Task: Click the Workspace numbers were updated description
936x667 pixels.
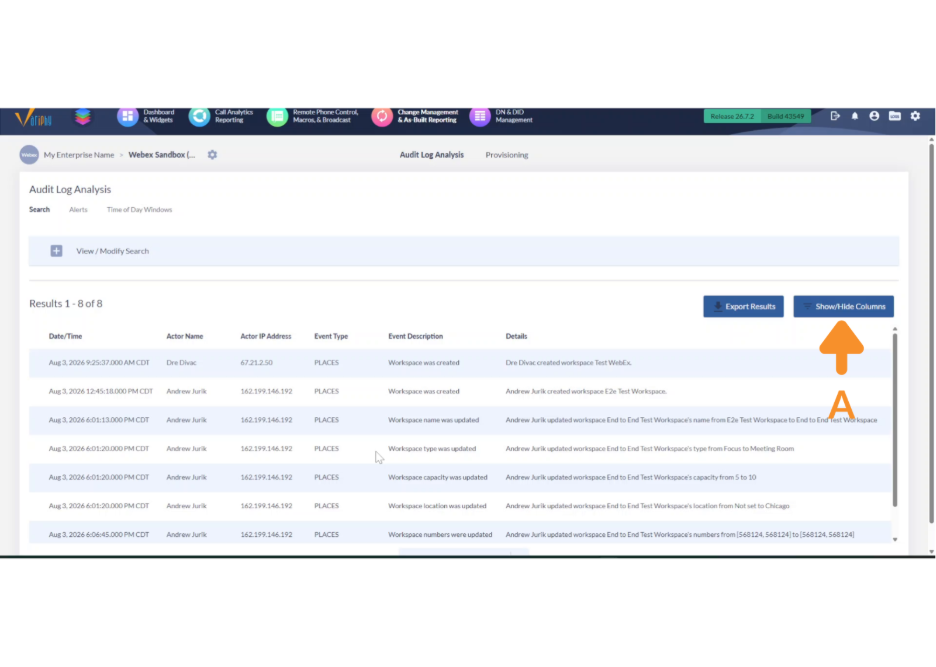Action: click(440, 534)
